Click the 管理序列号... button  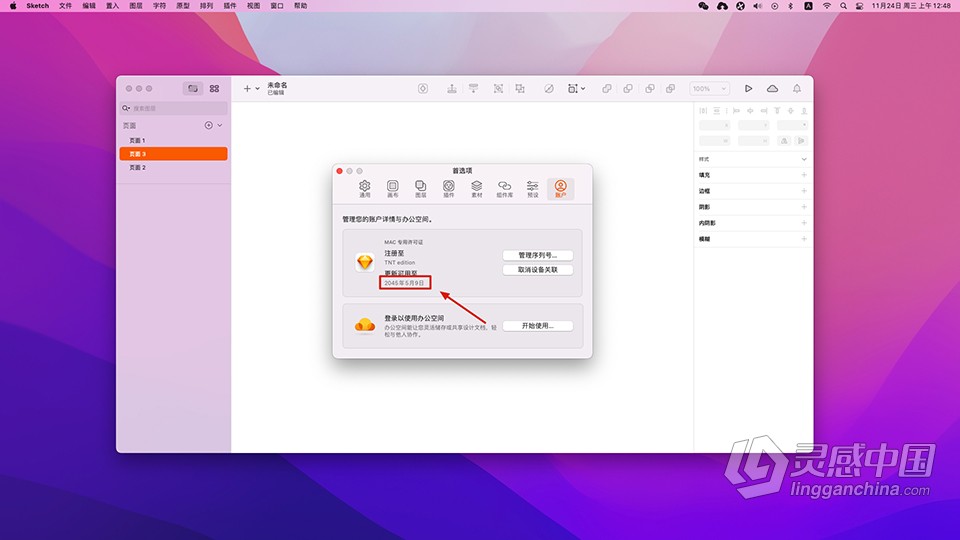[x=538, y=255]
